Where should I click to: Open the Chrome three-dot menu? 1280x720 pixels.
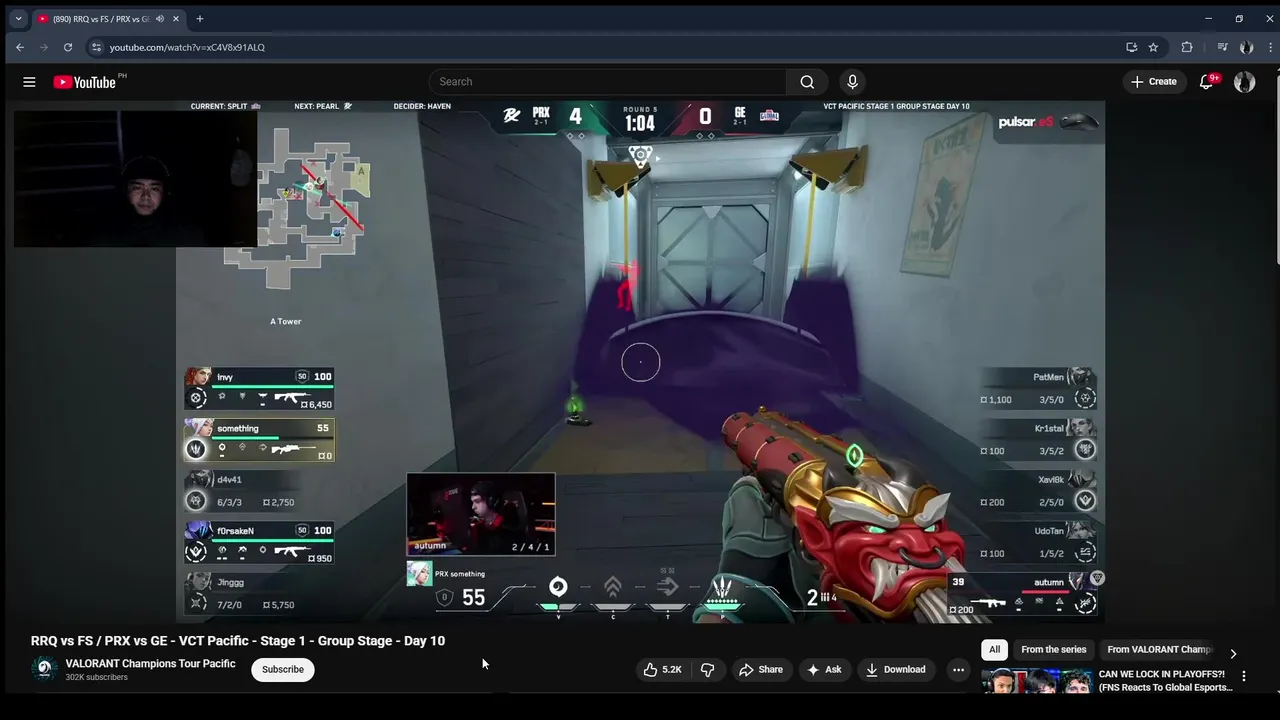(1268, 47)
